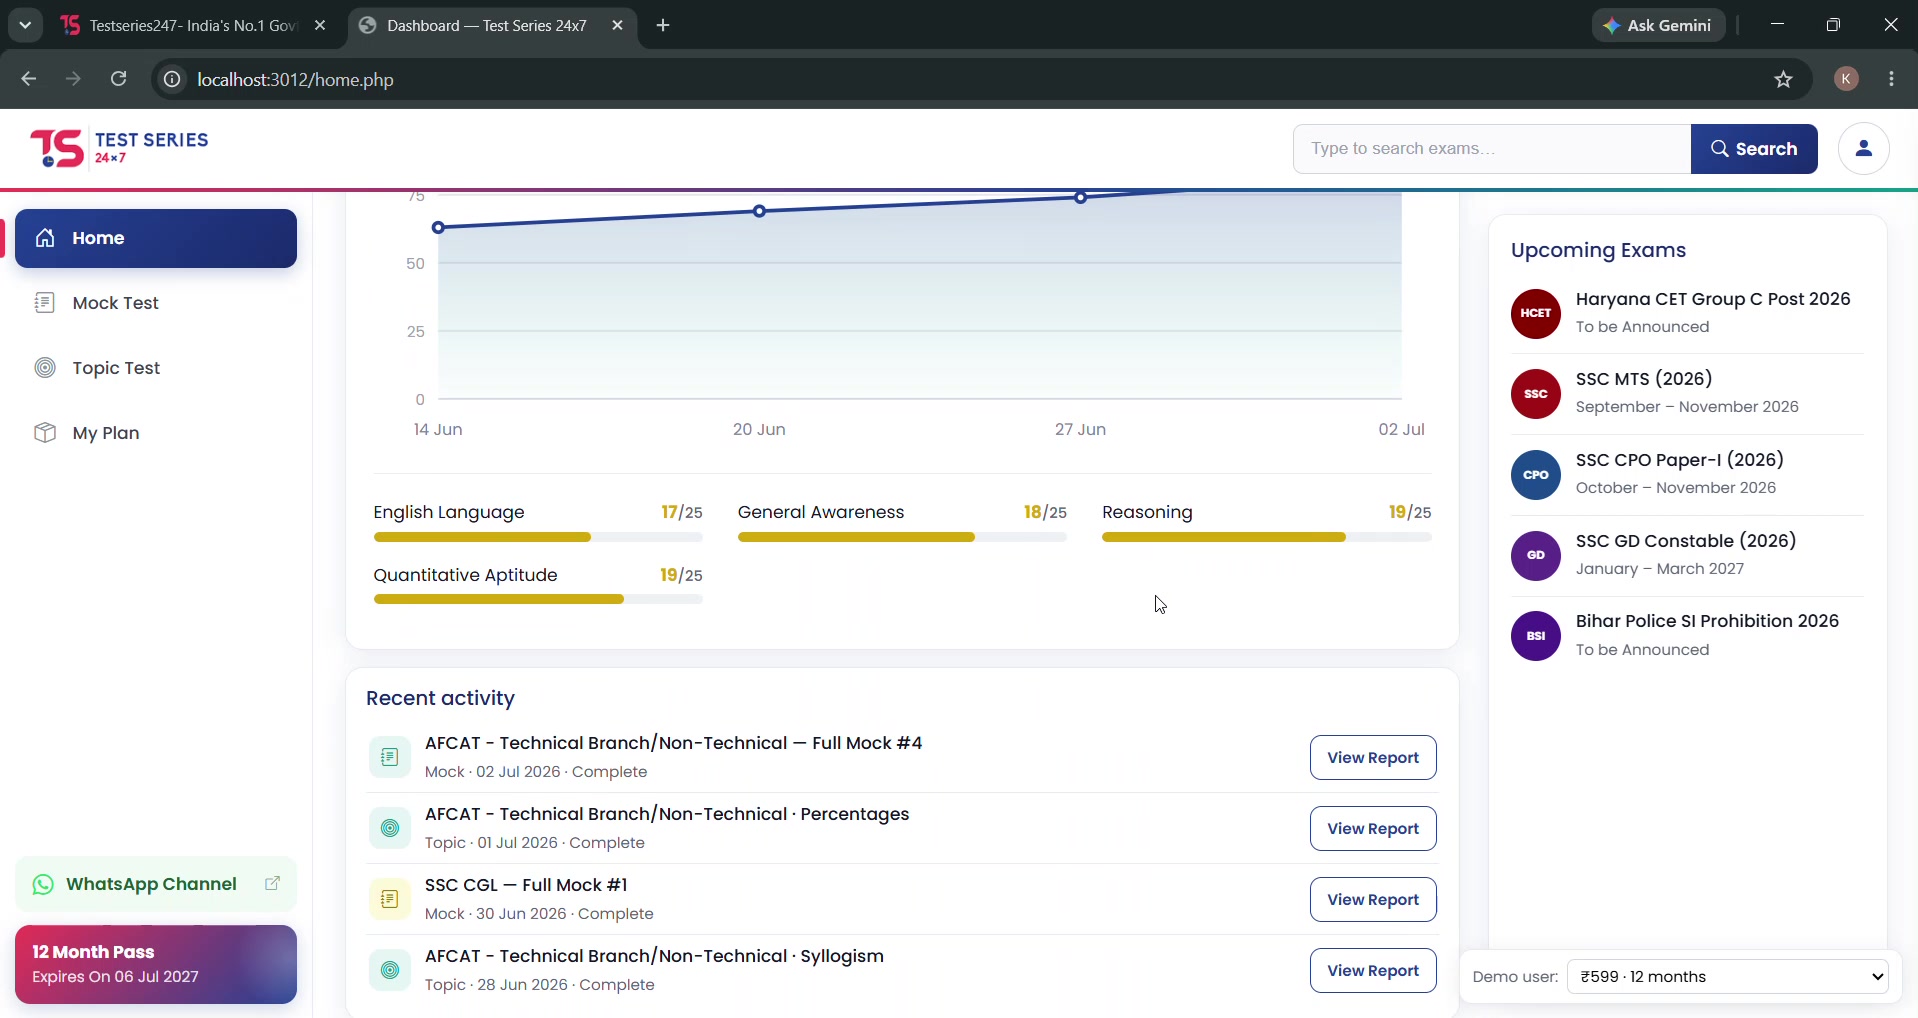Close the Testseries247 browser tab
The image size is (1918, 1018).
point(320,25)
